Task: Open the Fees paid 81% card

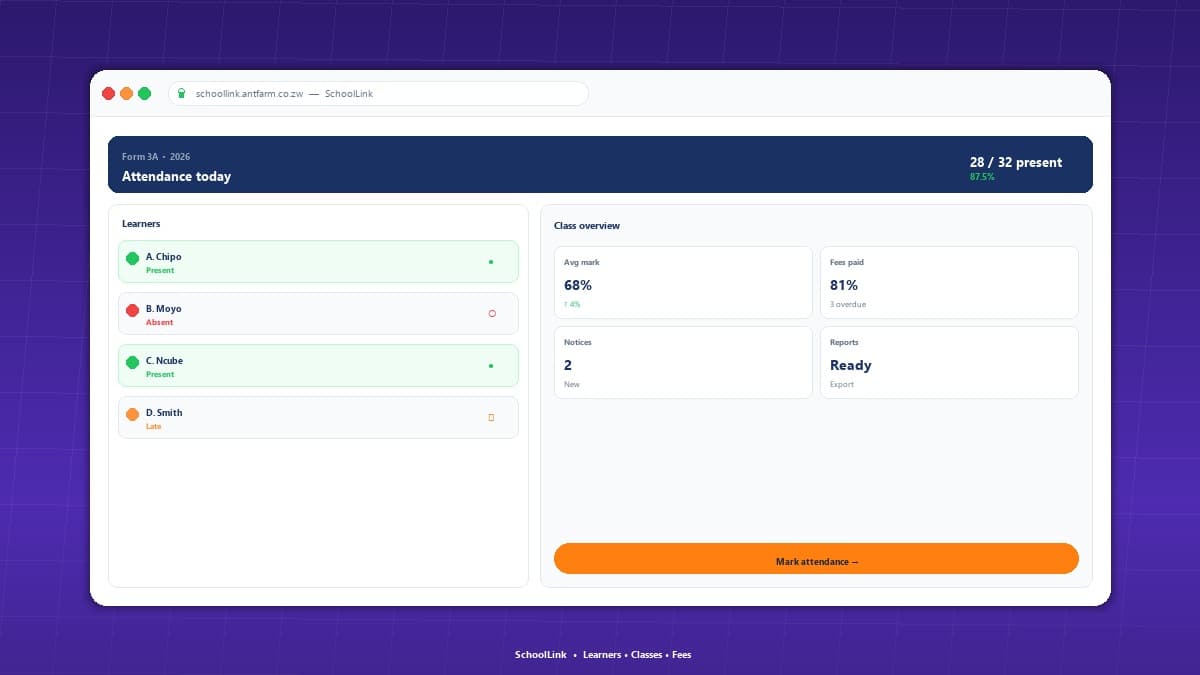Action: pos(949,283)
